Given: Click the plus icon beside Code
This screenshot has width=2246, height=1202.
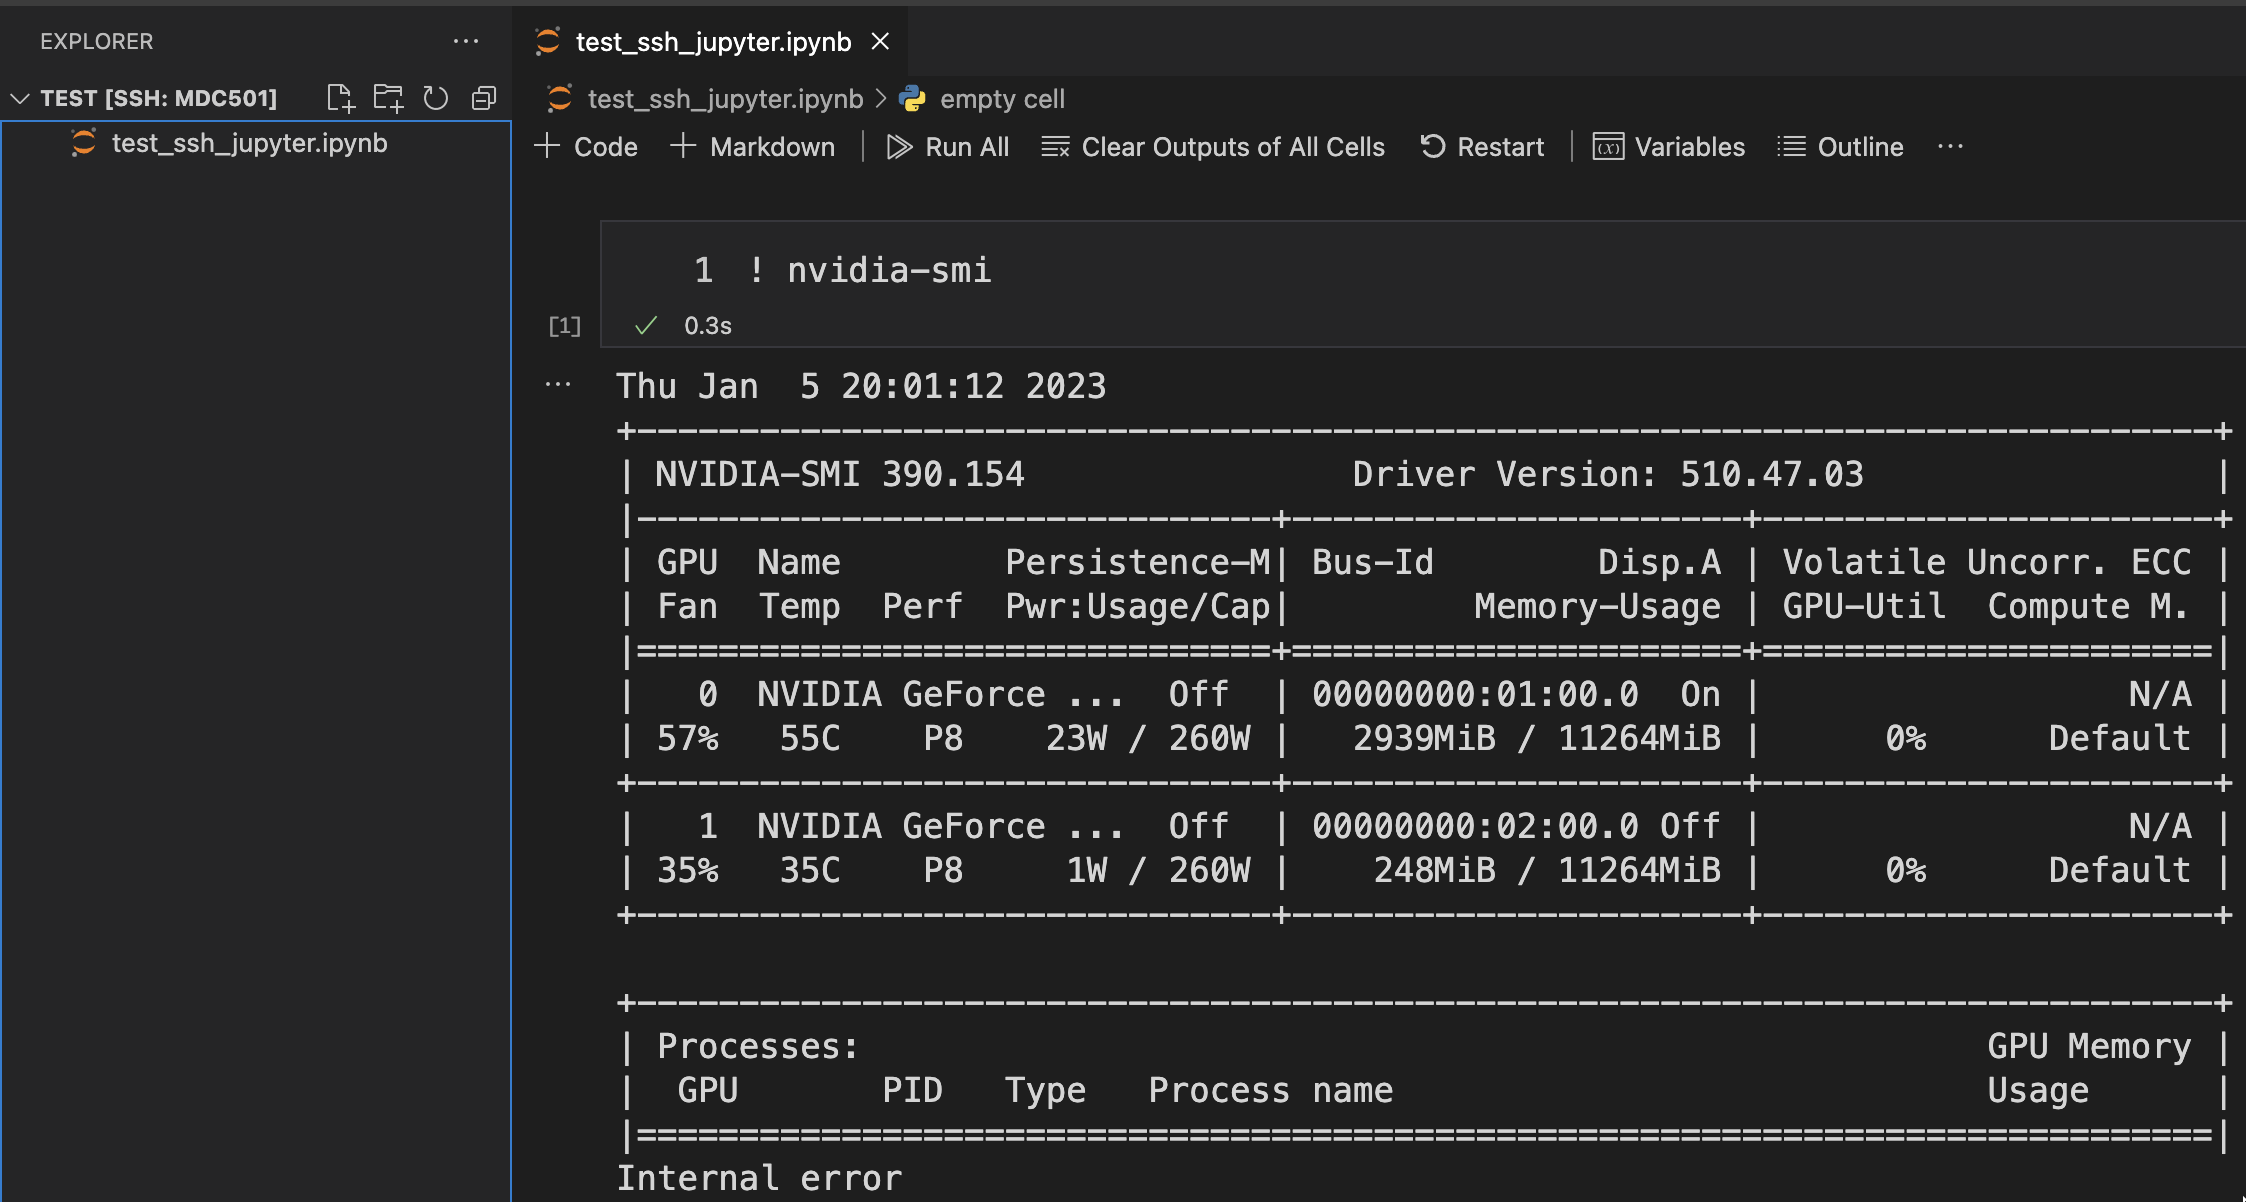Looking at the screenshot, I should 547,146.
